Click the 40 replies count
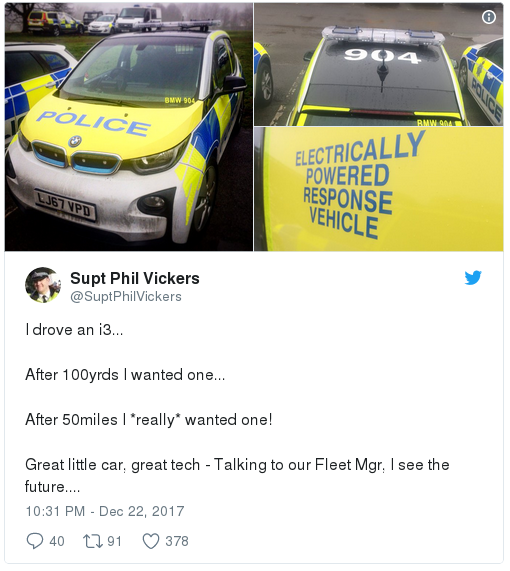 (57, 541)
